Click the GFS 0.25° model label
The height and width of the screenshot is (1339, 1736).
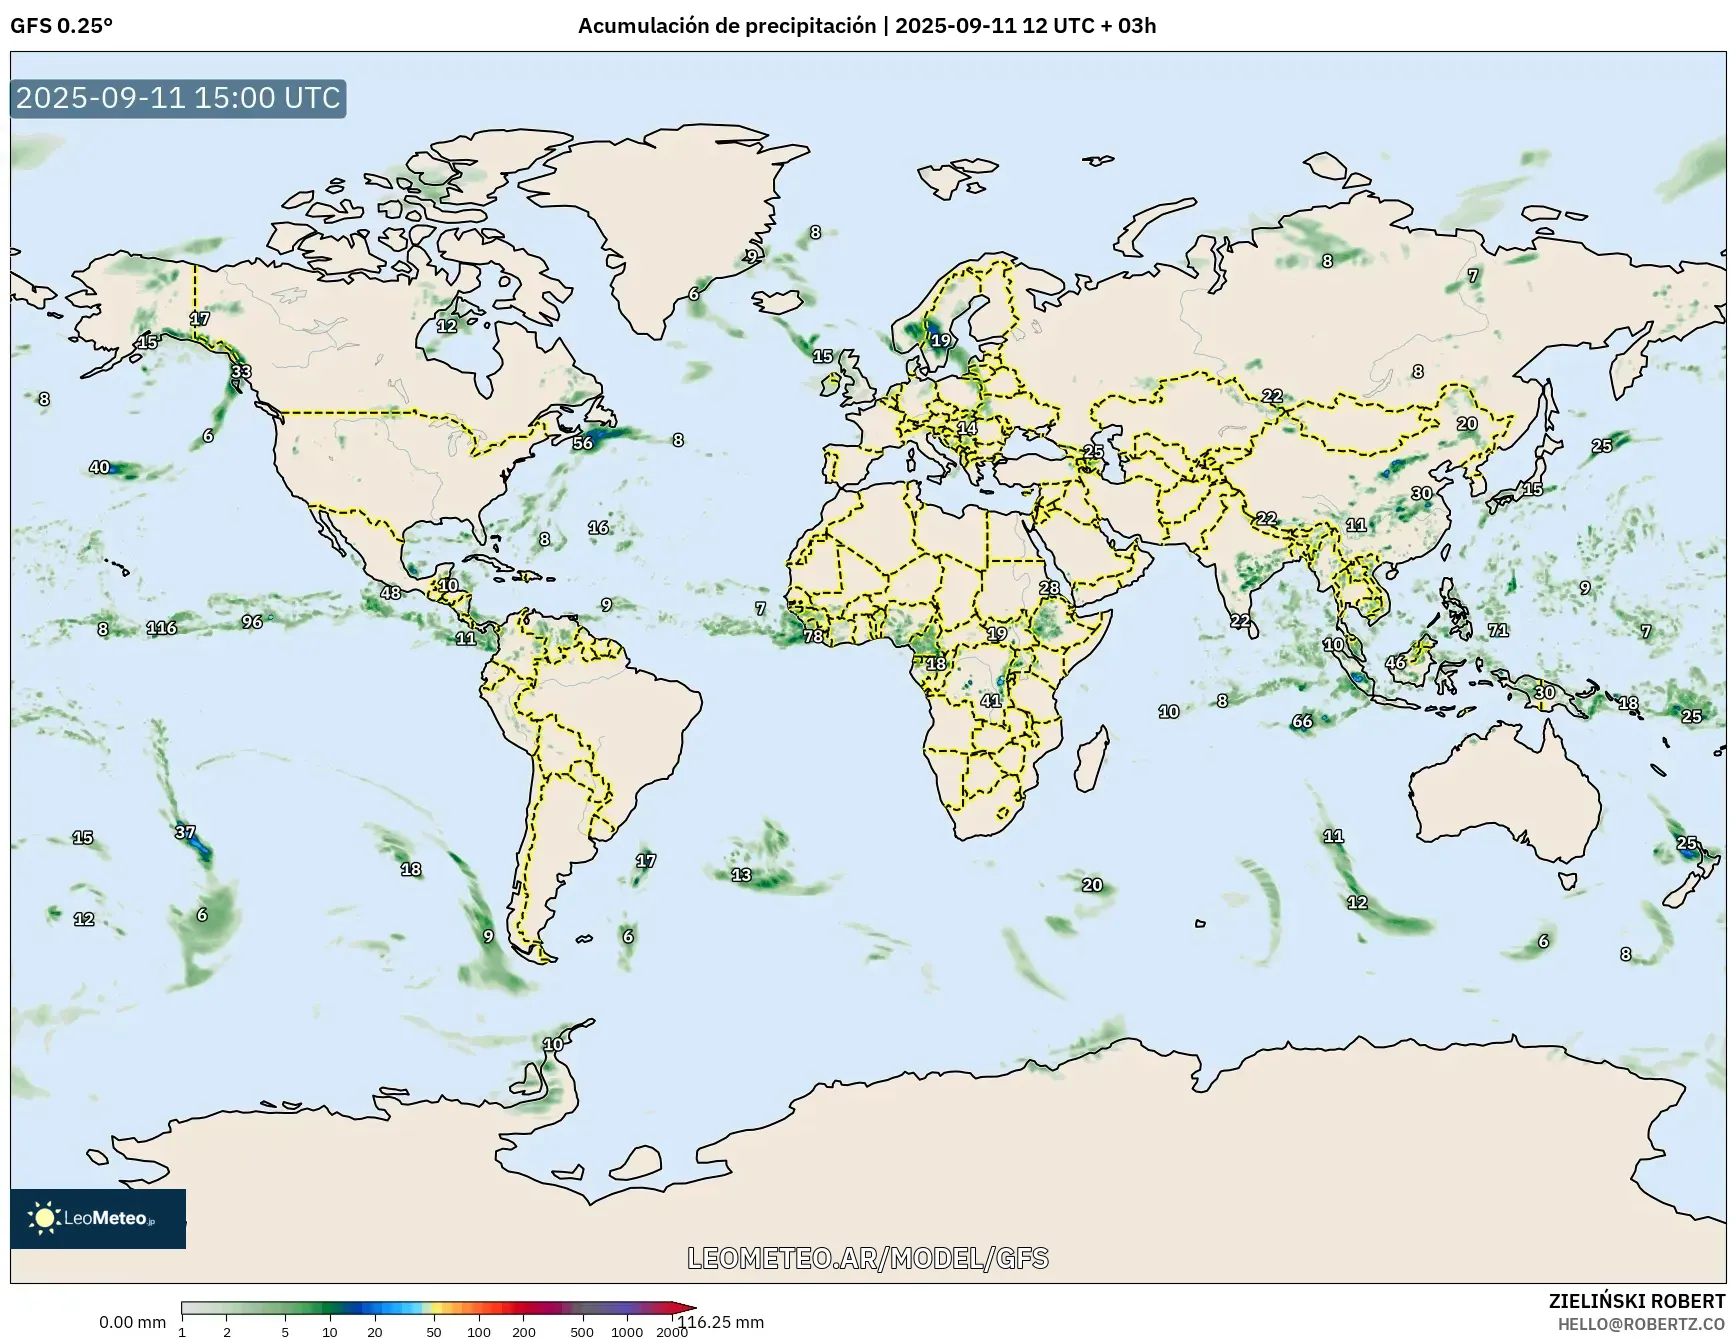click(61, 26)
